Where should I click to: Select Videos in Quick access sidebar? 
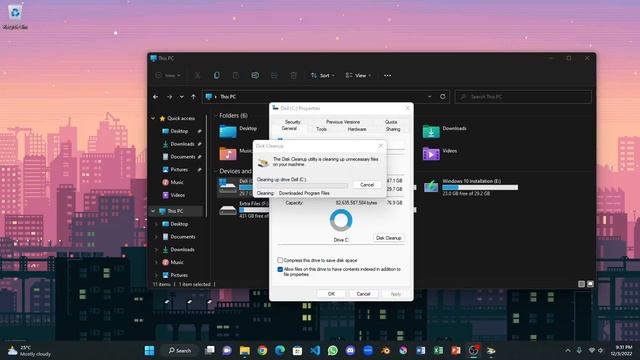[178, 195]
